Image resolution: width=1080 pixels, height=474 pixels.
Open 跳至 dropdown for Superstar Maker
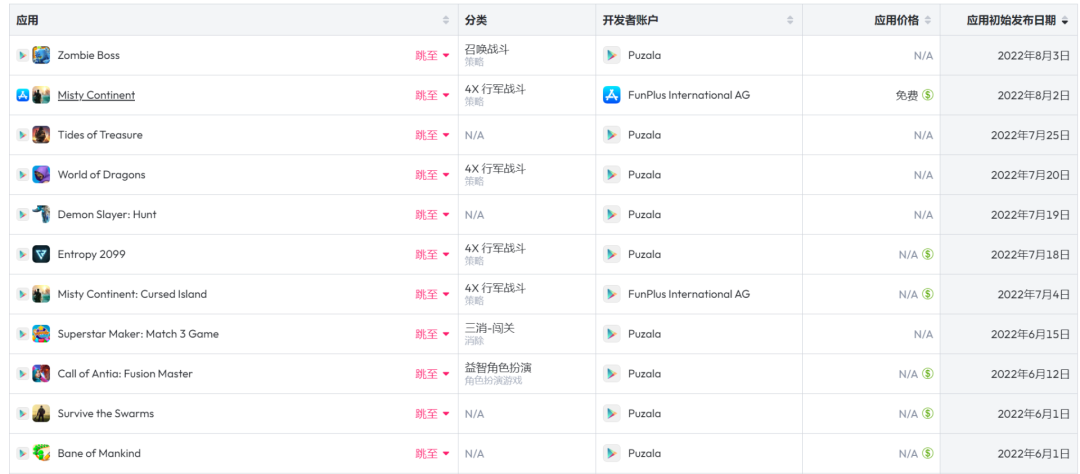[433, 334]
